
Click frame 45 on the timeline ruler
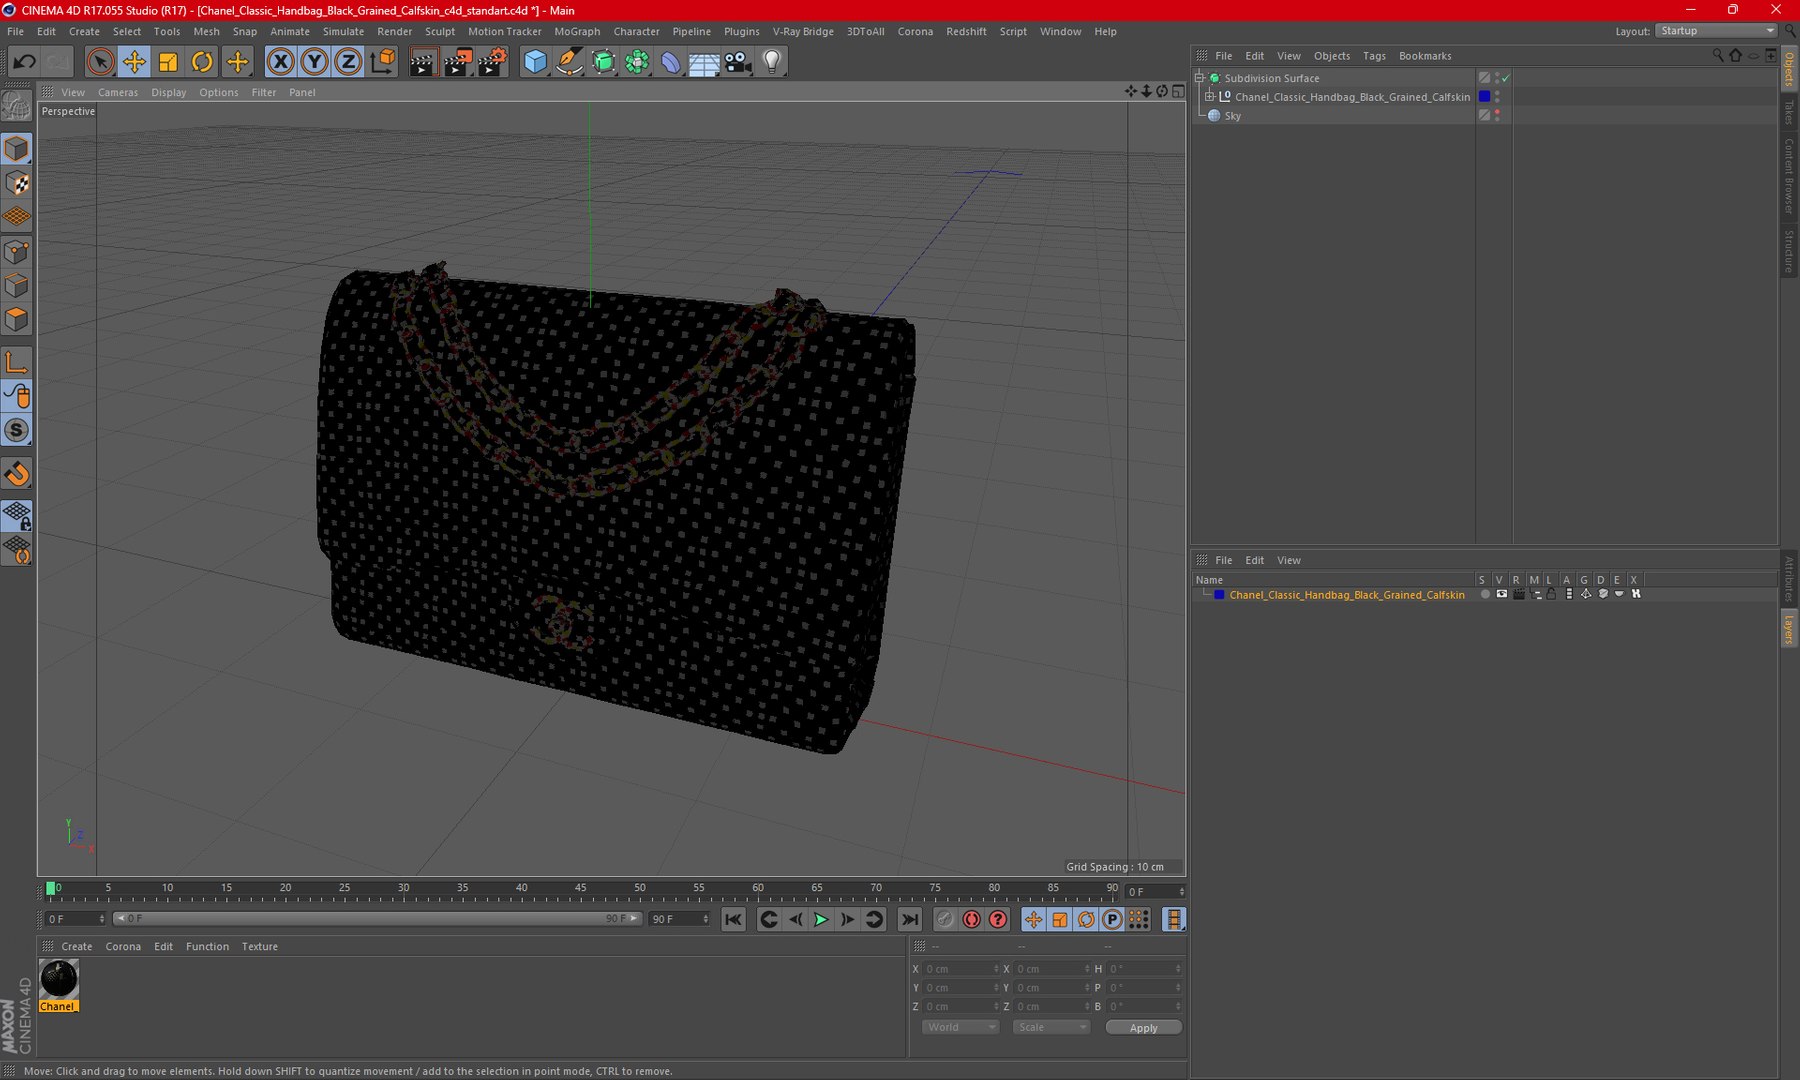click(580, 889)
